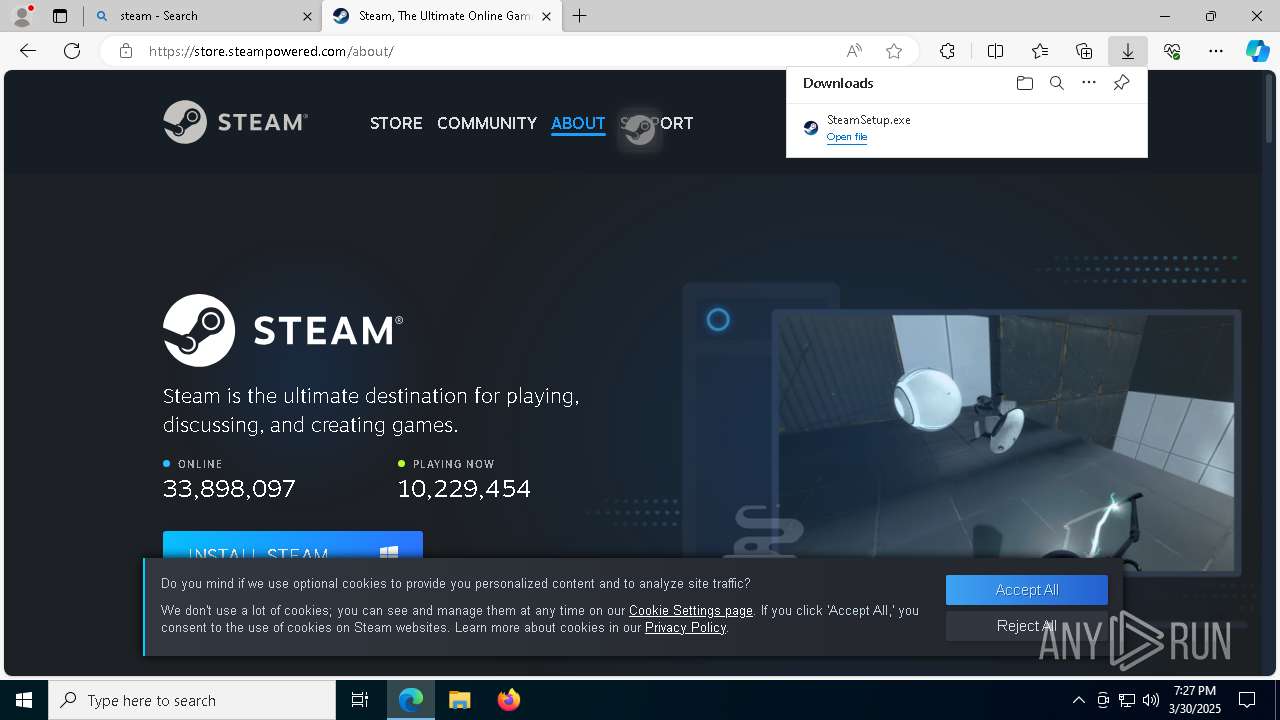Click the Downloads toolbar arrow icon
1280x720 pixels.
[1127, 51]
